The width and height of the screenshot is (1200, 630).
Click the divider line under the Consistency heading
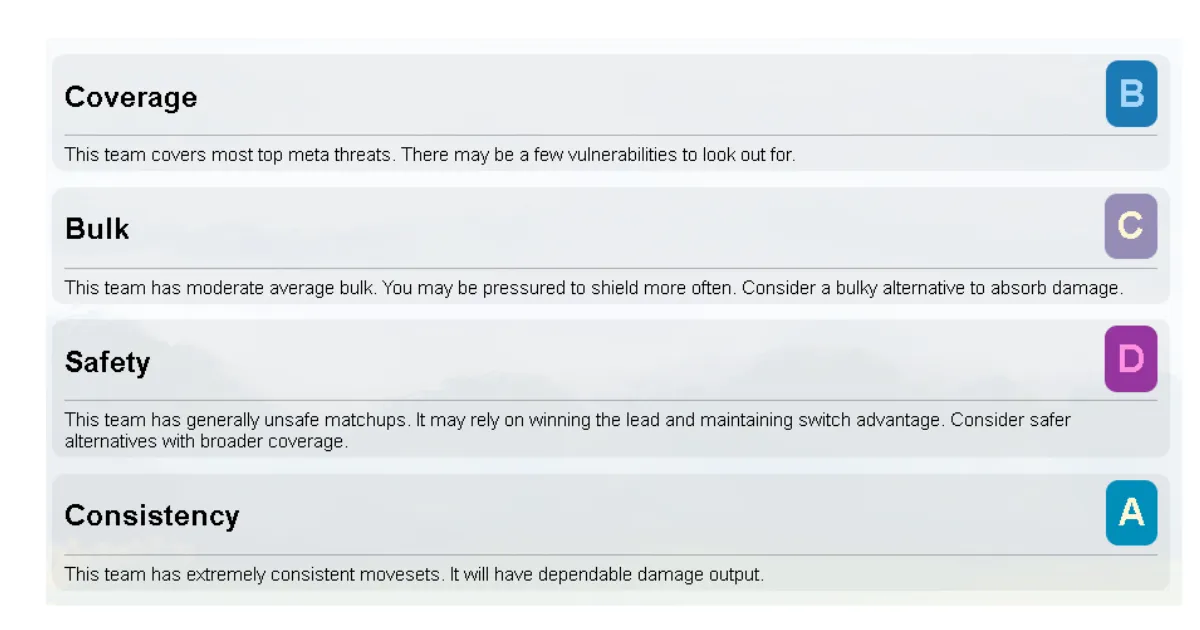click(x=610, y=555)
